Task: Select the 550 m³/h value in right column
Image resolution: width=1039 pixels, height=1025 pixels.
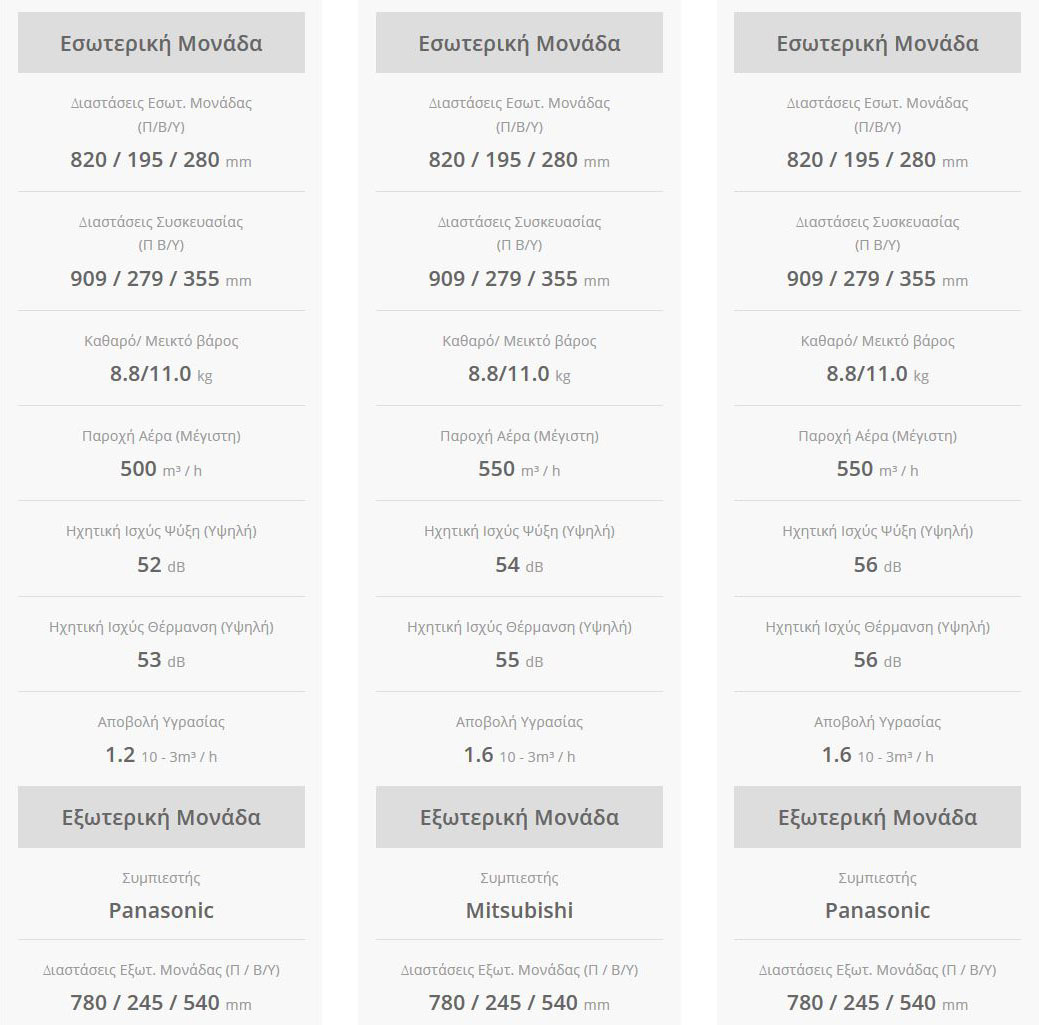Action: [x=855, y=469]
